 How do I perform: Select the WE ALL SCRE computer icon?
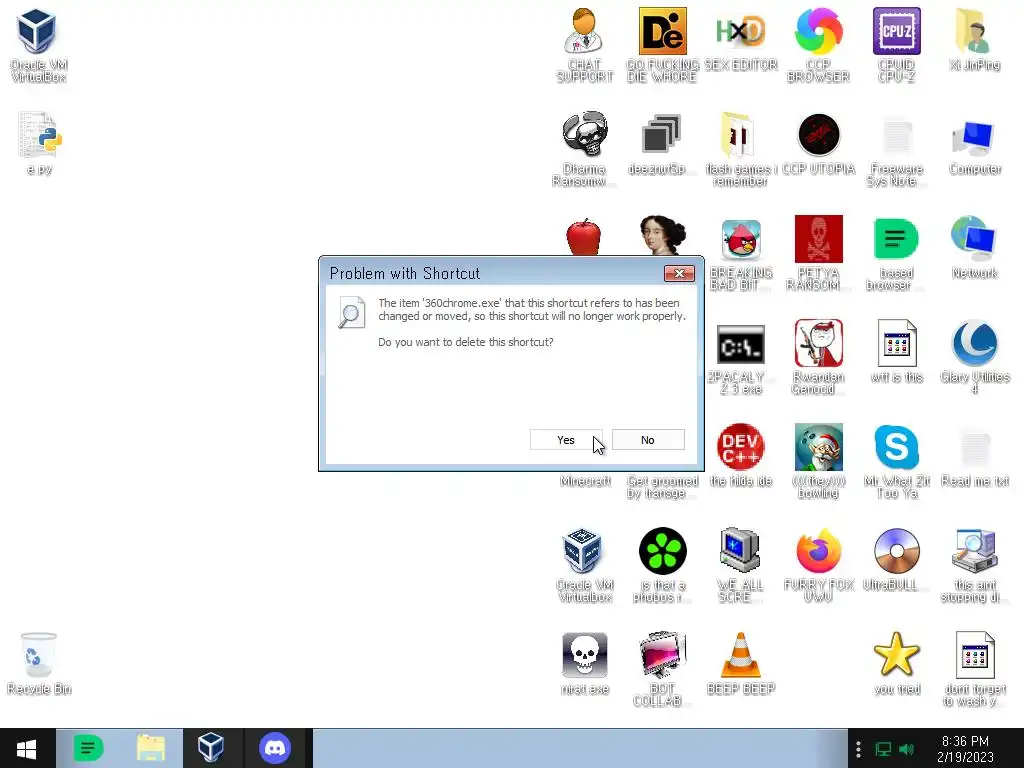click(x=741, y=565)
